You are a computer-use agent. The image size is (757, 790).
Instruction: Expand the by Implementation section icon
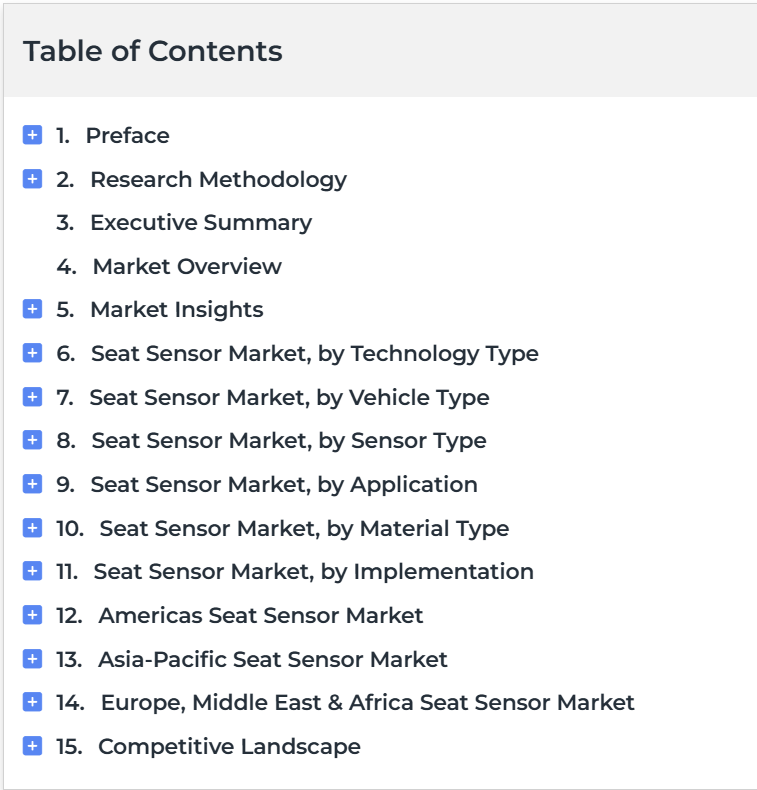pos(32,571)
